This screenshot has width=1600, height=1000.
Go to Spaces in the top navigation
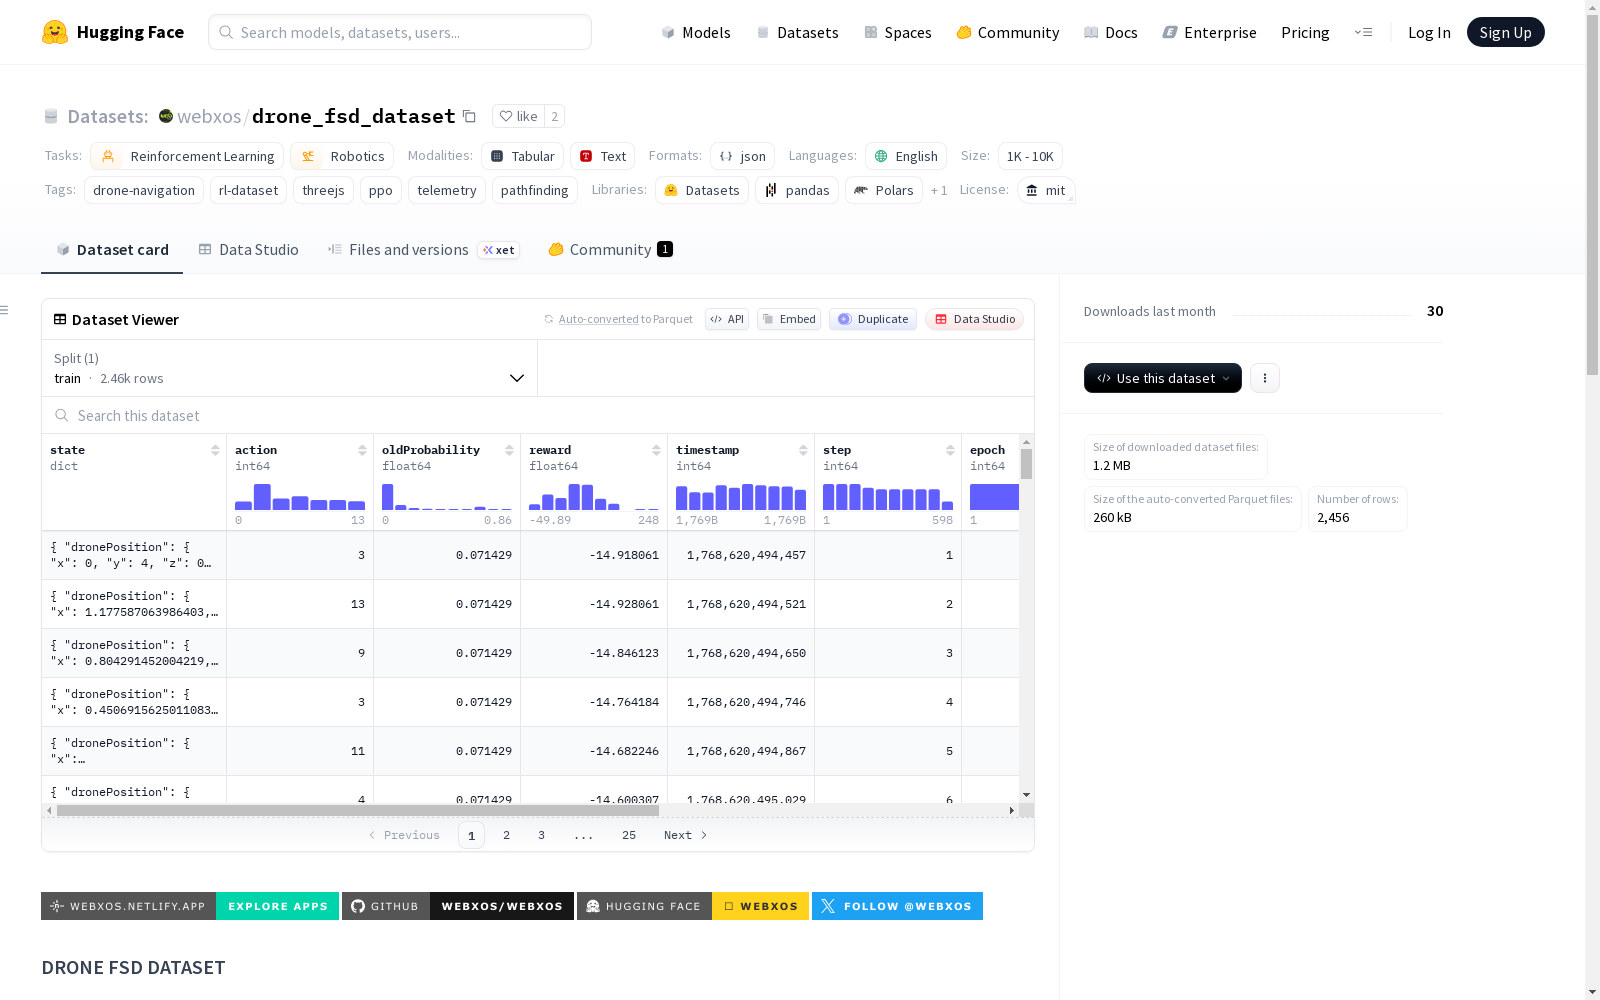[x=898, y=32]
